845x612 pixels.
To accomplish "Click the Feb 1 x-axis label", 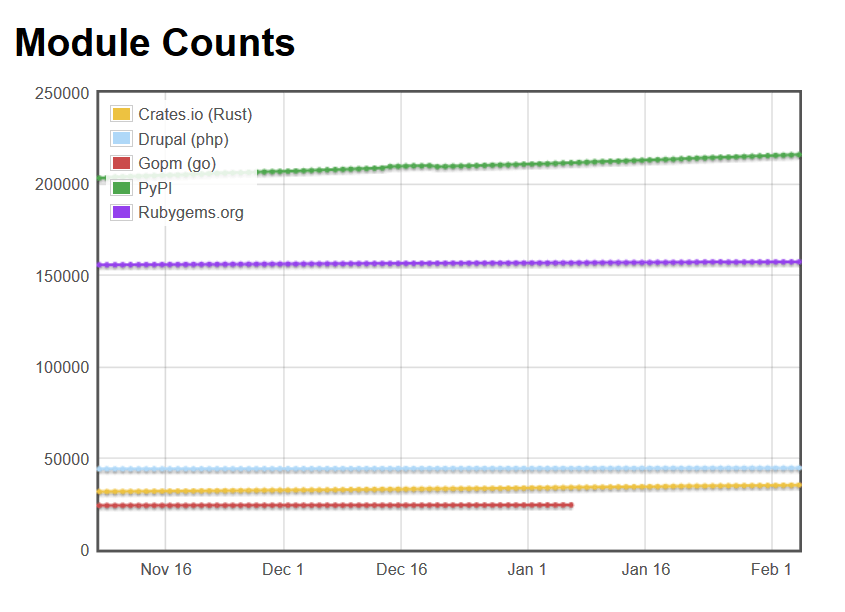I will pos(771,569).
